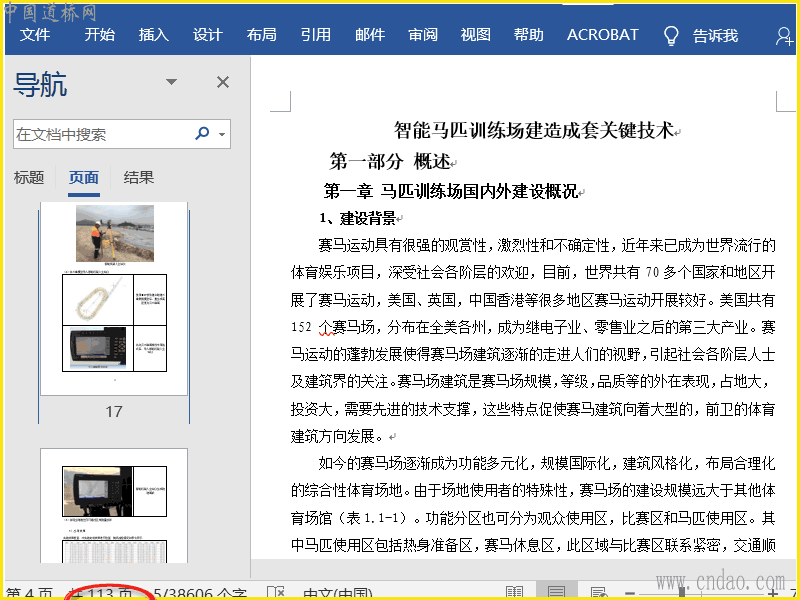The height and width of the screenshot is (600, 800).
Task: Click the zoom in plus button
Action: coord(774,594)
